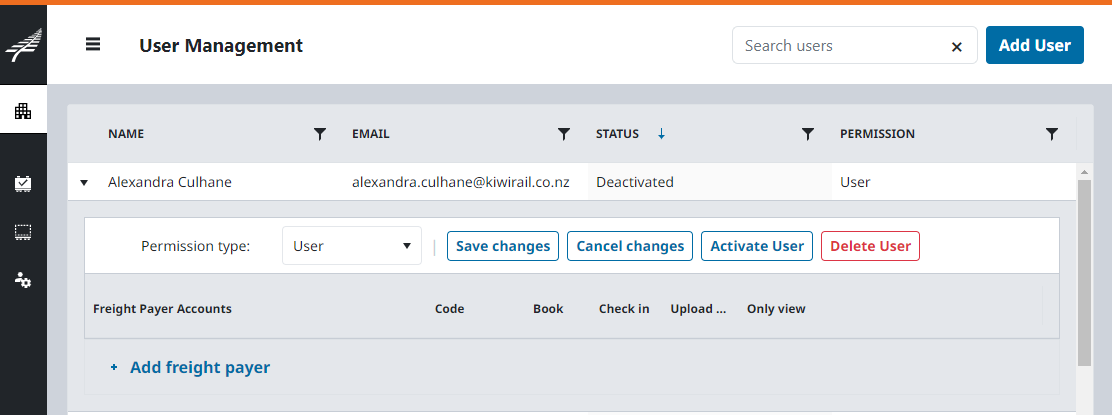Open the hamburger navigation menu
Image resolution: width=1112 pixels, height=415 pixels.
(x=93, y=45)
